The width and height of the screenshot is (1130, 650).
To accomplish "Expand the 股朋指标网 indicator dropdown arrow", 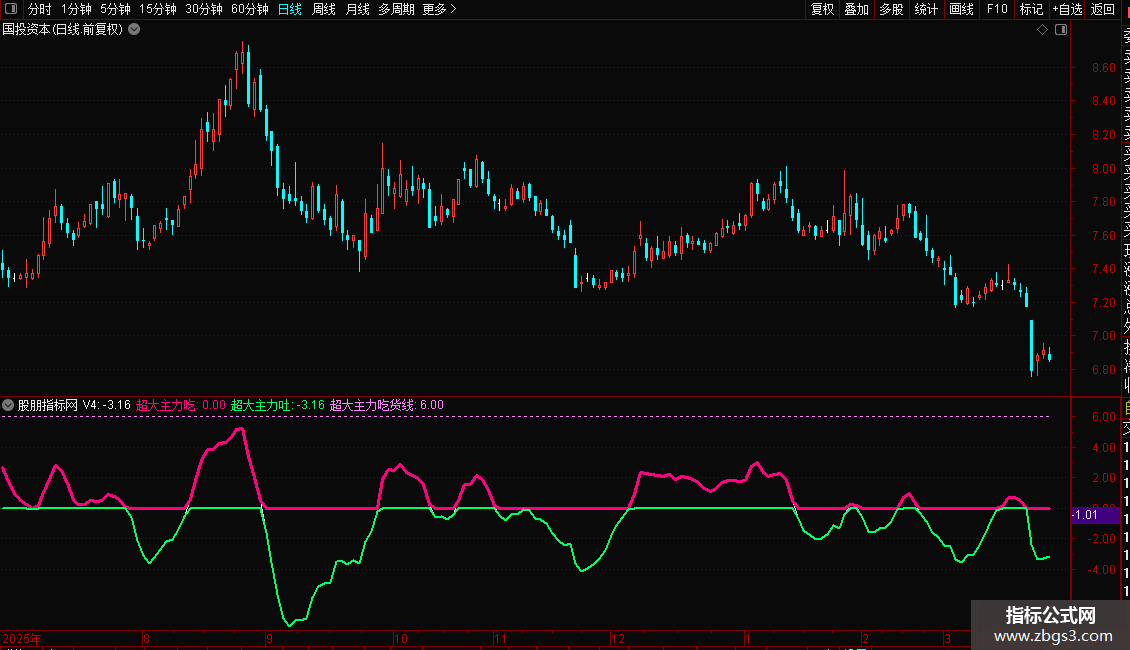I will click(x=9, y=405).
